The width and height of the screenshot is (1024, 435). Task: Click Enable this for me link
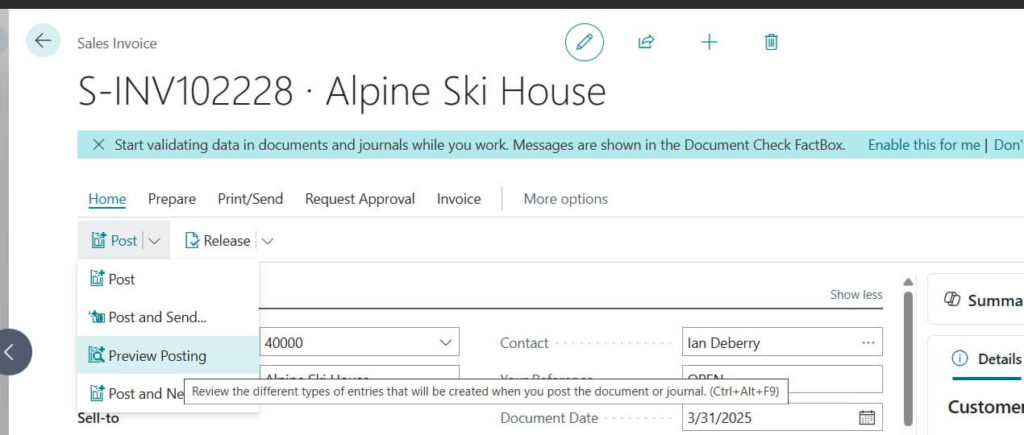(923, 145)
